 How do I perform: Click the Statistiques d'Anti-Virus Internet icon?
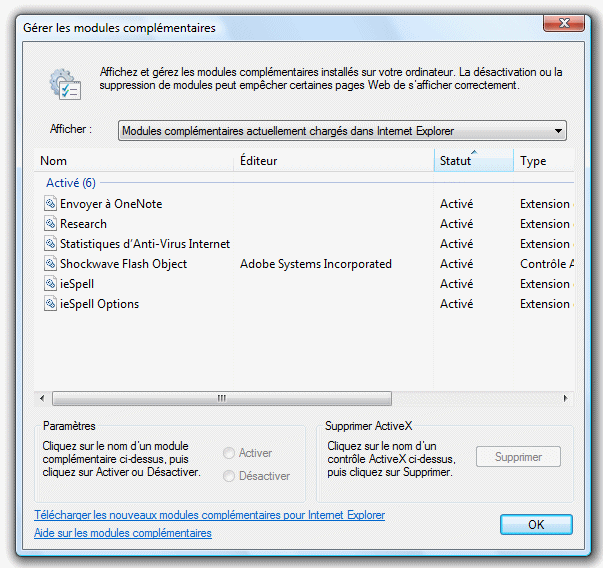tap(50, 243)
